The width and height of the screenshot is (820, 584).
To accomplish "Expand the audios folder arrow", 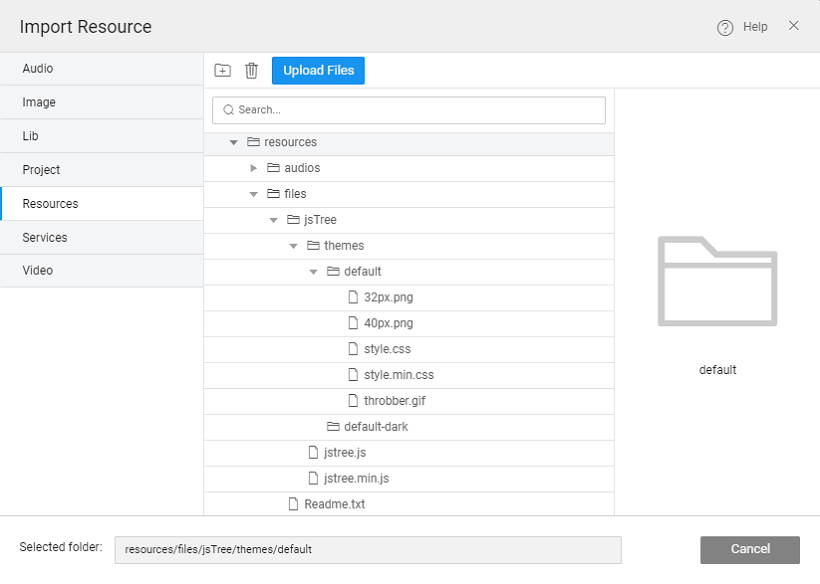I will [254, 168].
